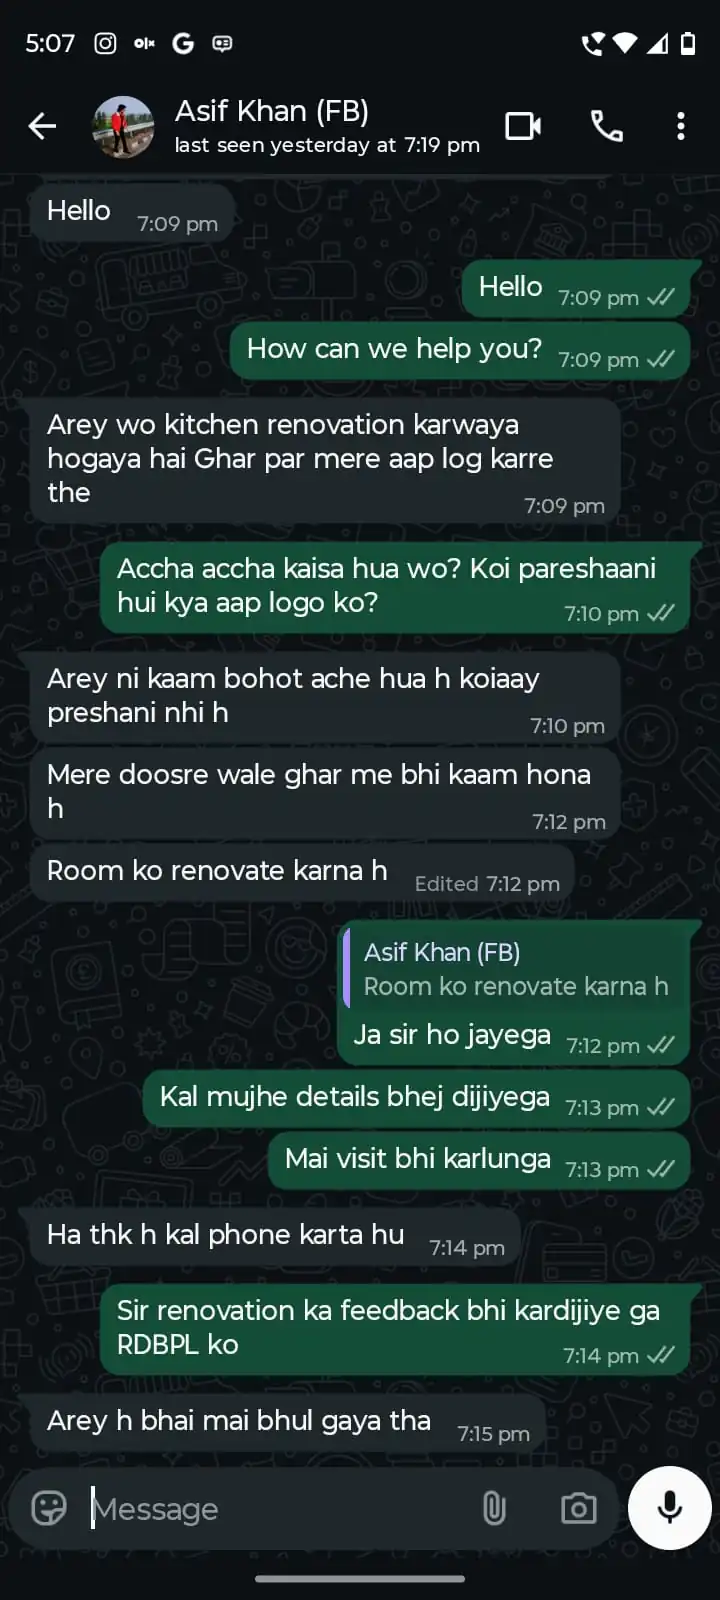Image resolution: width=720 pixels, height=1600 pixels.
Task: Tap the 'last seen yesterday at 7:19 pm' text
Action: (x=327, y=145)
